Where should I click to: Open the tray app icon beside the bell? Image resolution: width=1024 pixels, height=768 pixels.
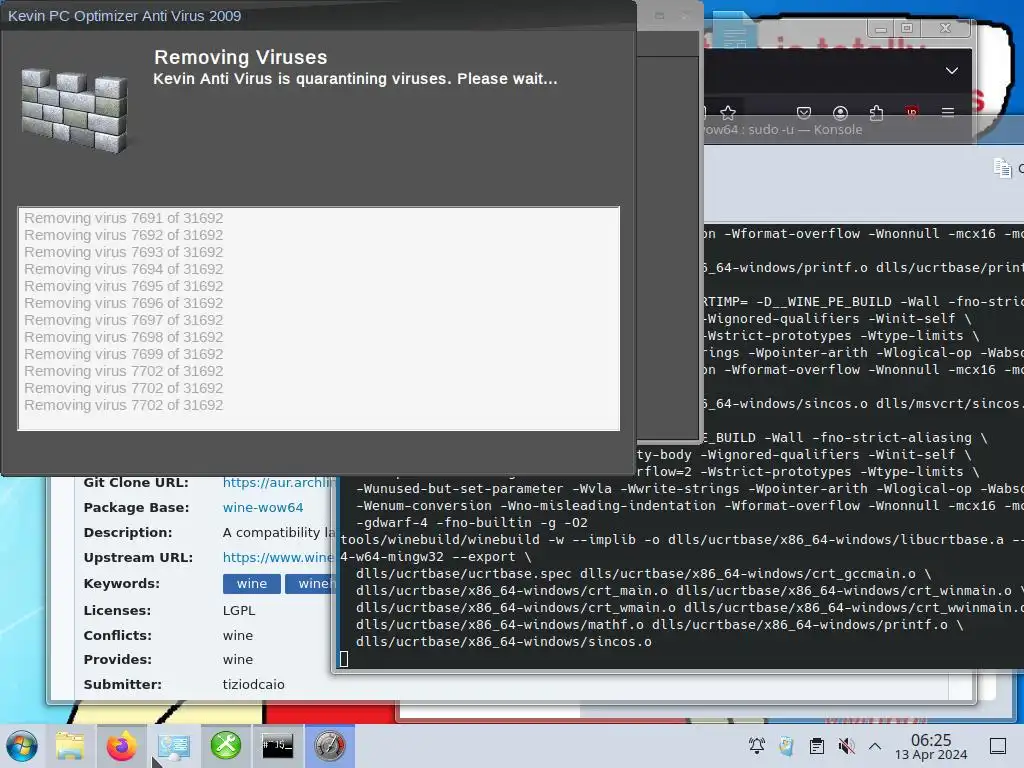tap(786, 746)
